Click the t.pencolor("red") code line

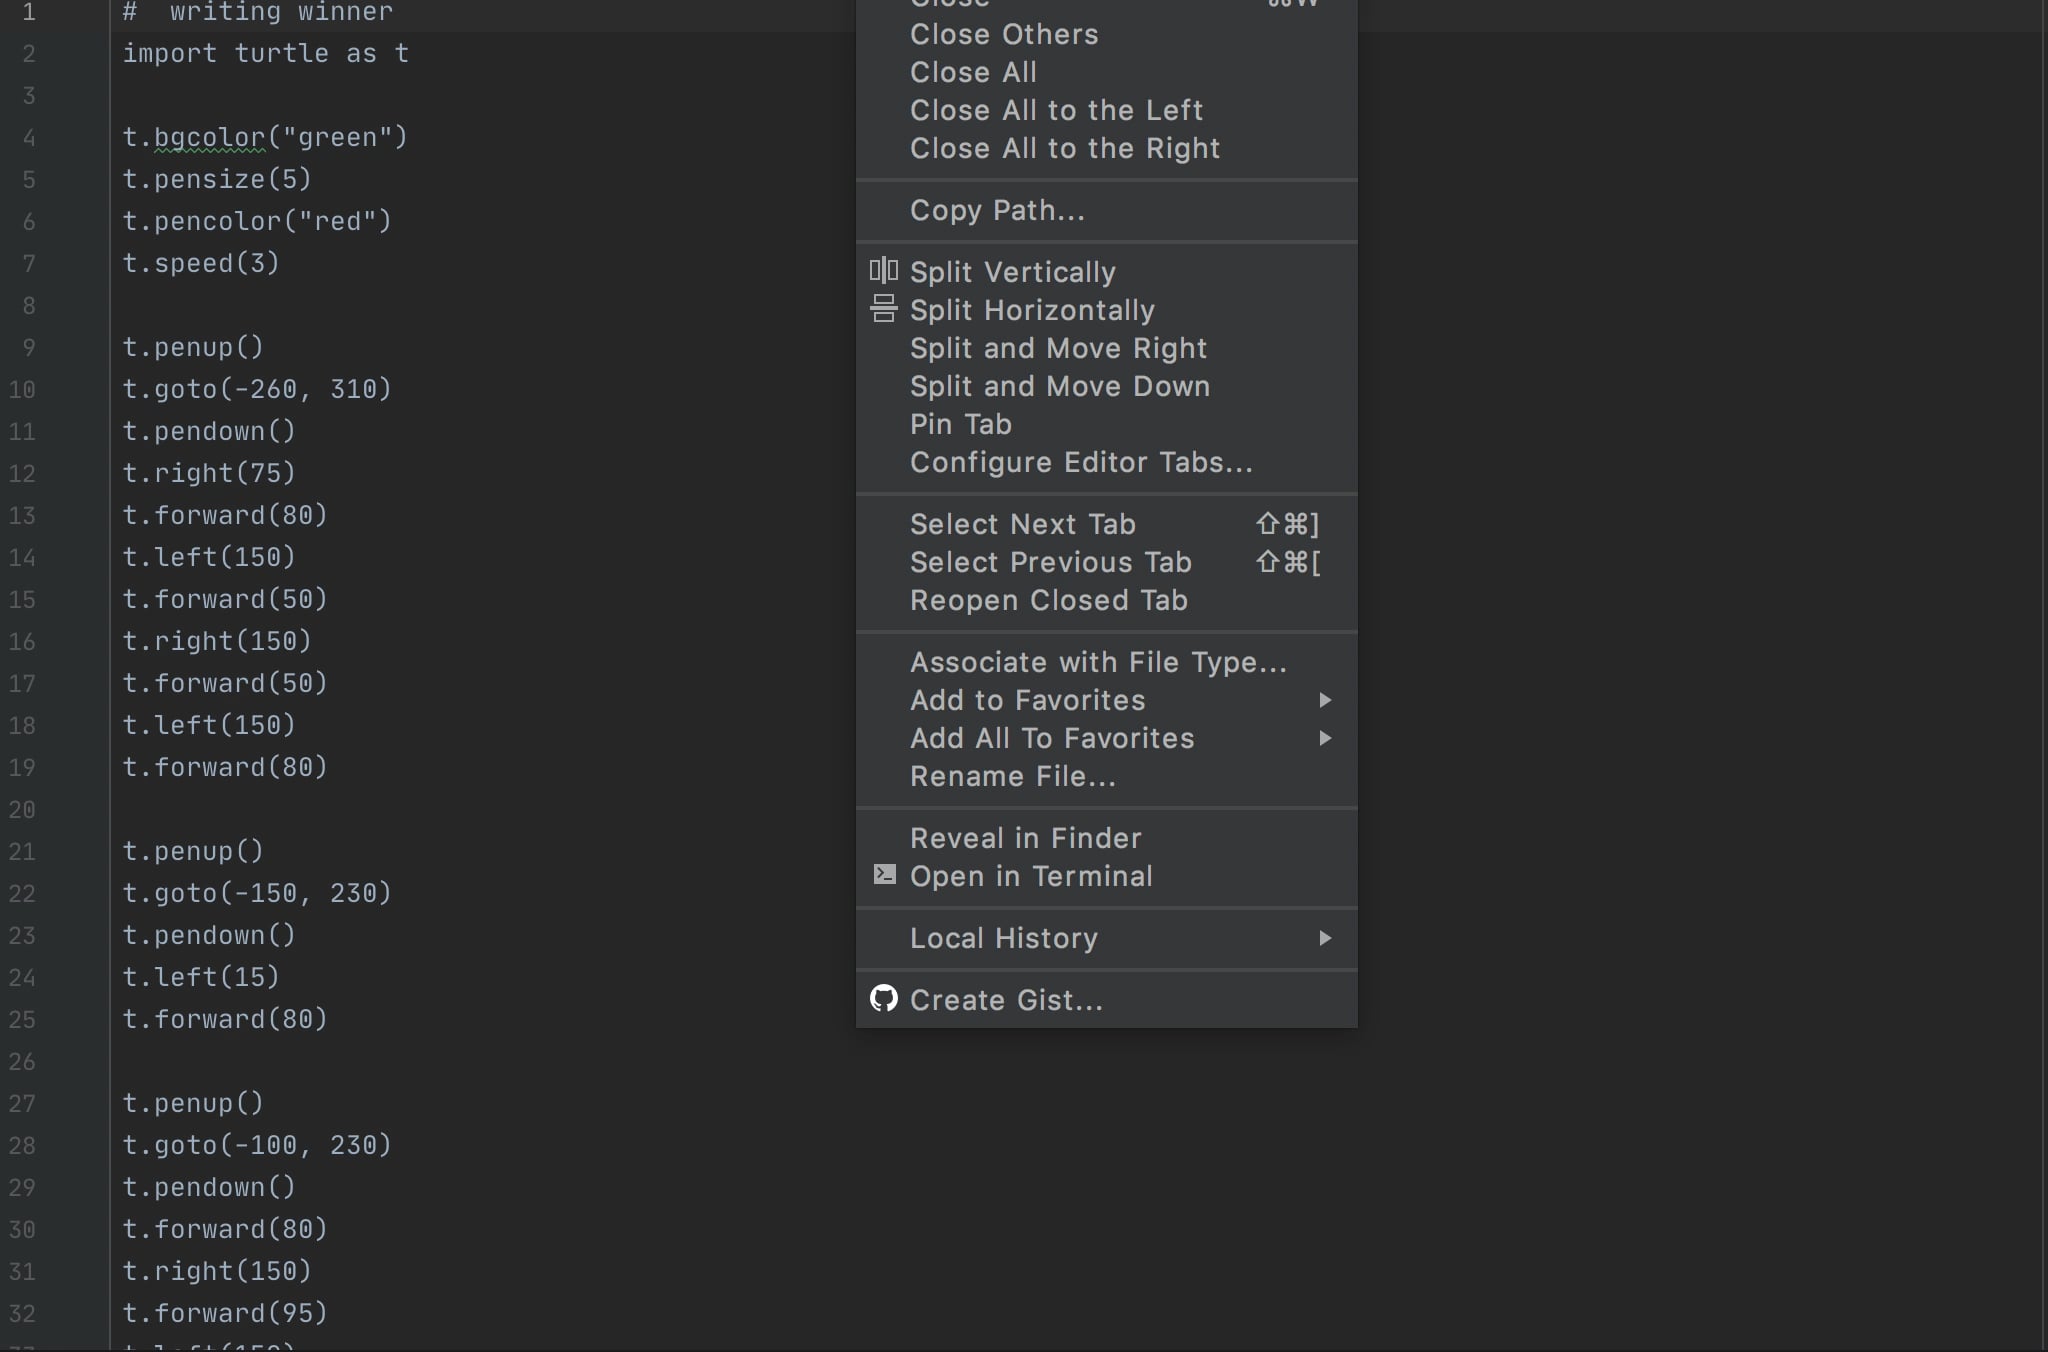(x=257, y=221)
